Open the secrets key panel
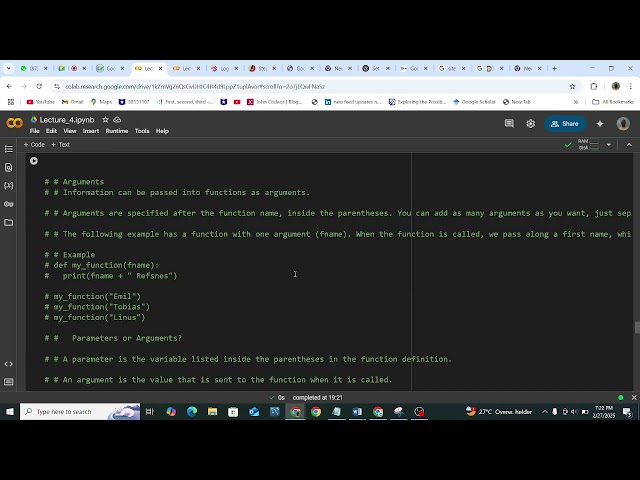Screen dimensions: 640x480 pyautogui.click(x=9, y=204)
